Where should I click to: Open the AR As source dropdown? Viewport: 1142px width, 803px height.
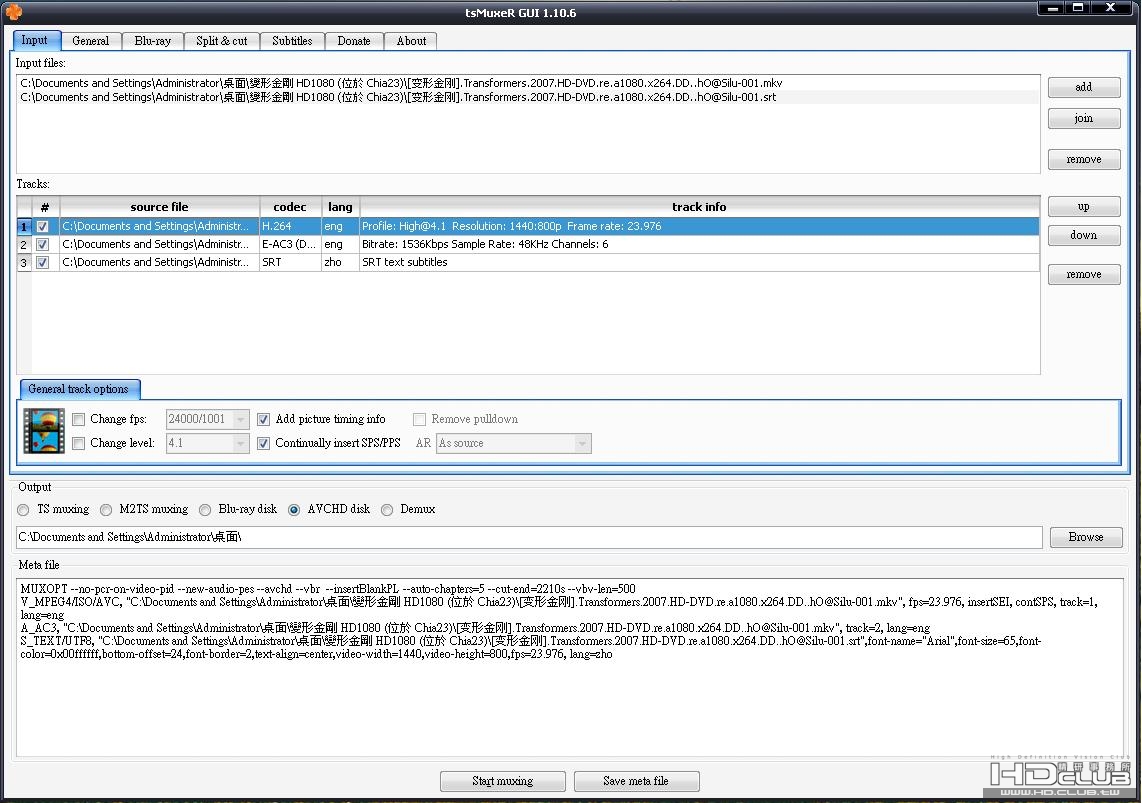(x=513, y=443)
